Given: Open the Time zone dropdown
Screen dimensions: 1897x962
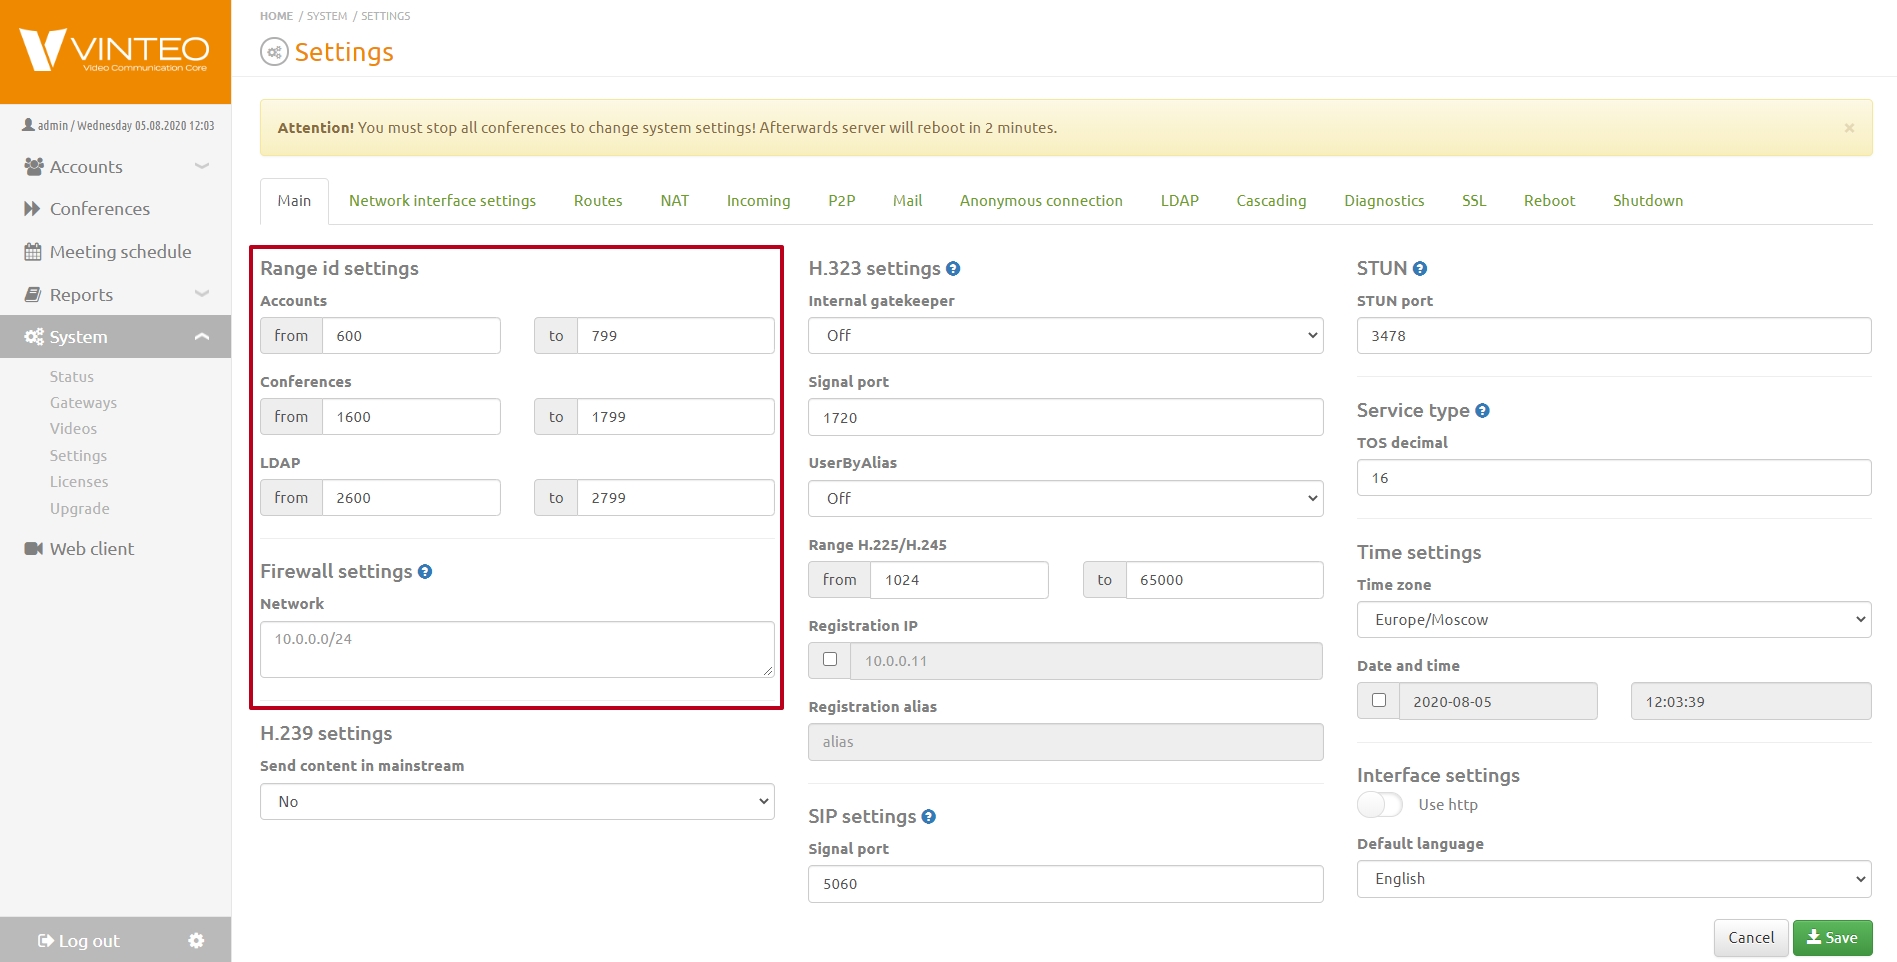Looking at the screenshot, I should pyautogui.click(x=1614, y=620).
